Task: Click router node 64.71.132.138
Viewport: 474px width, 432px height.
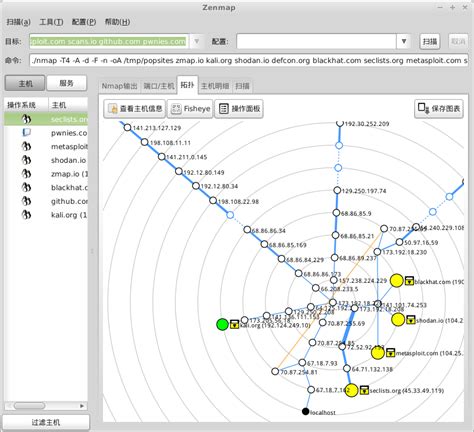Action: (x=347, y=369)
